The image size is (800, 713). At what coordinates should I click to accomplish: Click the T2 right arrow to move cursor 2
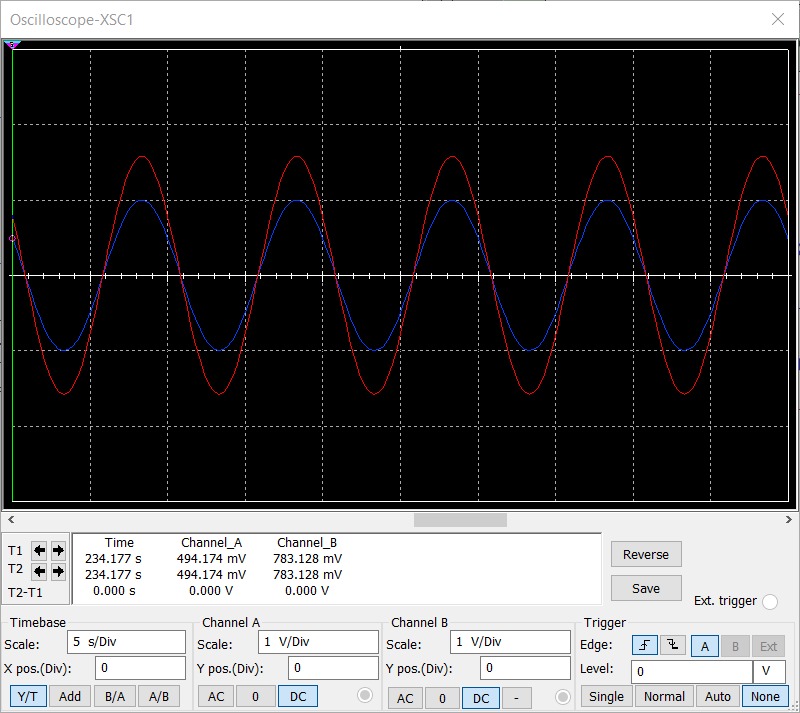(x=56, y=572)
